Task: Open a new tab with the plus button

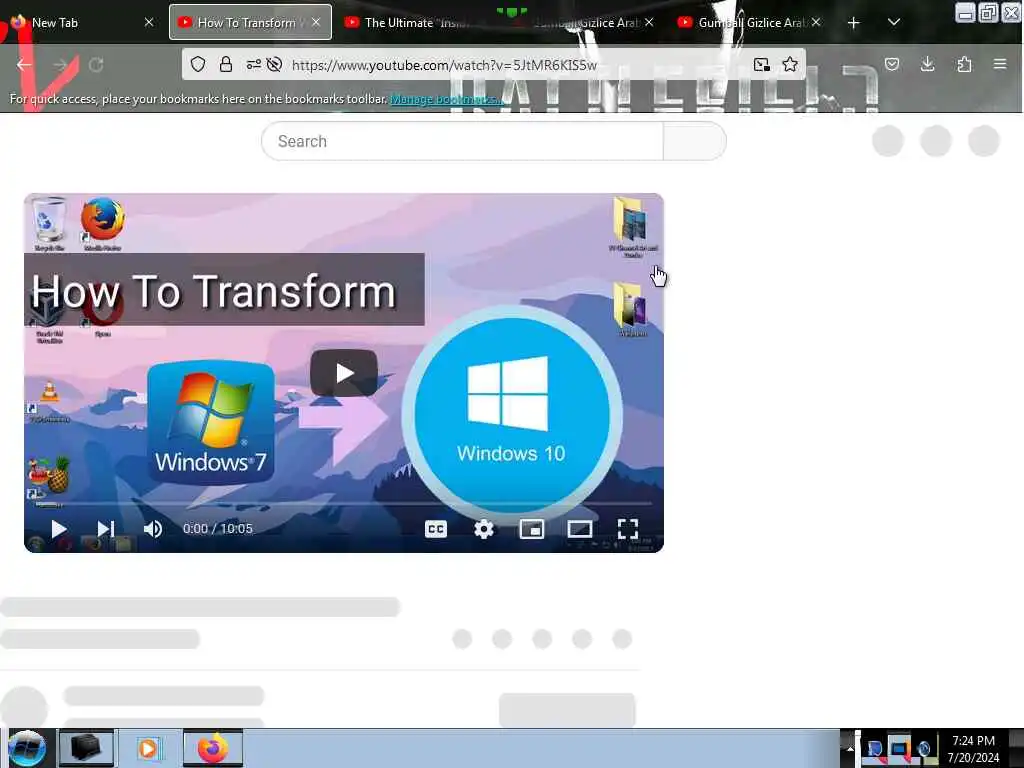Action: pos(854,23)
